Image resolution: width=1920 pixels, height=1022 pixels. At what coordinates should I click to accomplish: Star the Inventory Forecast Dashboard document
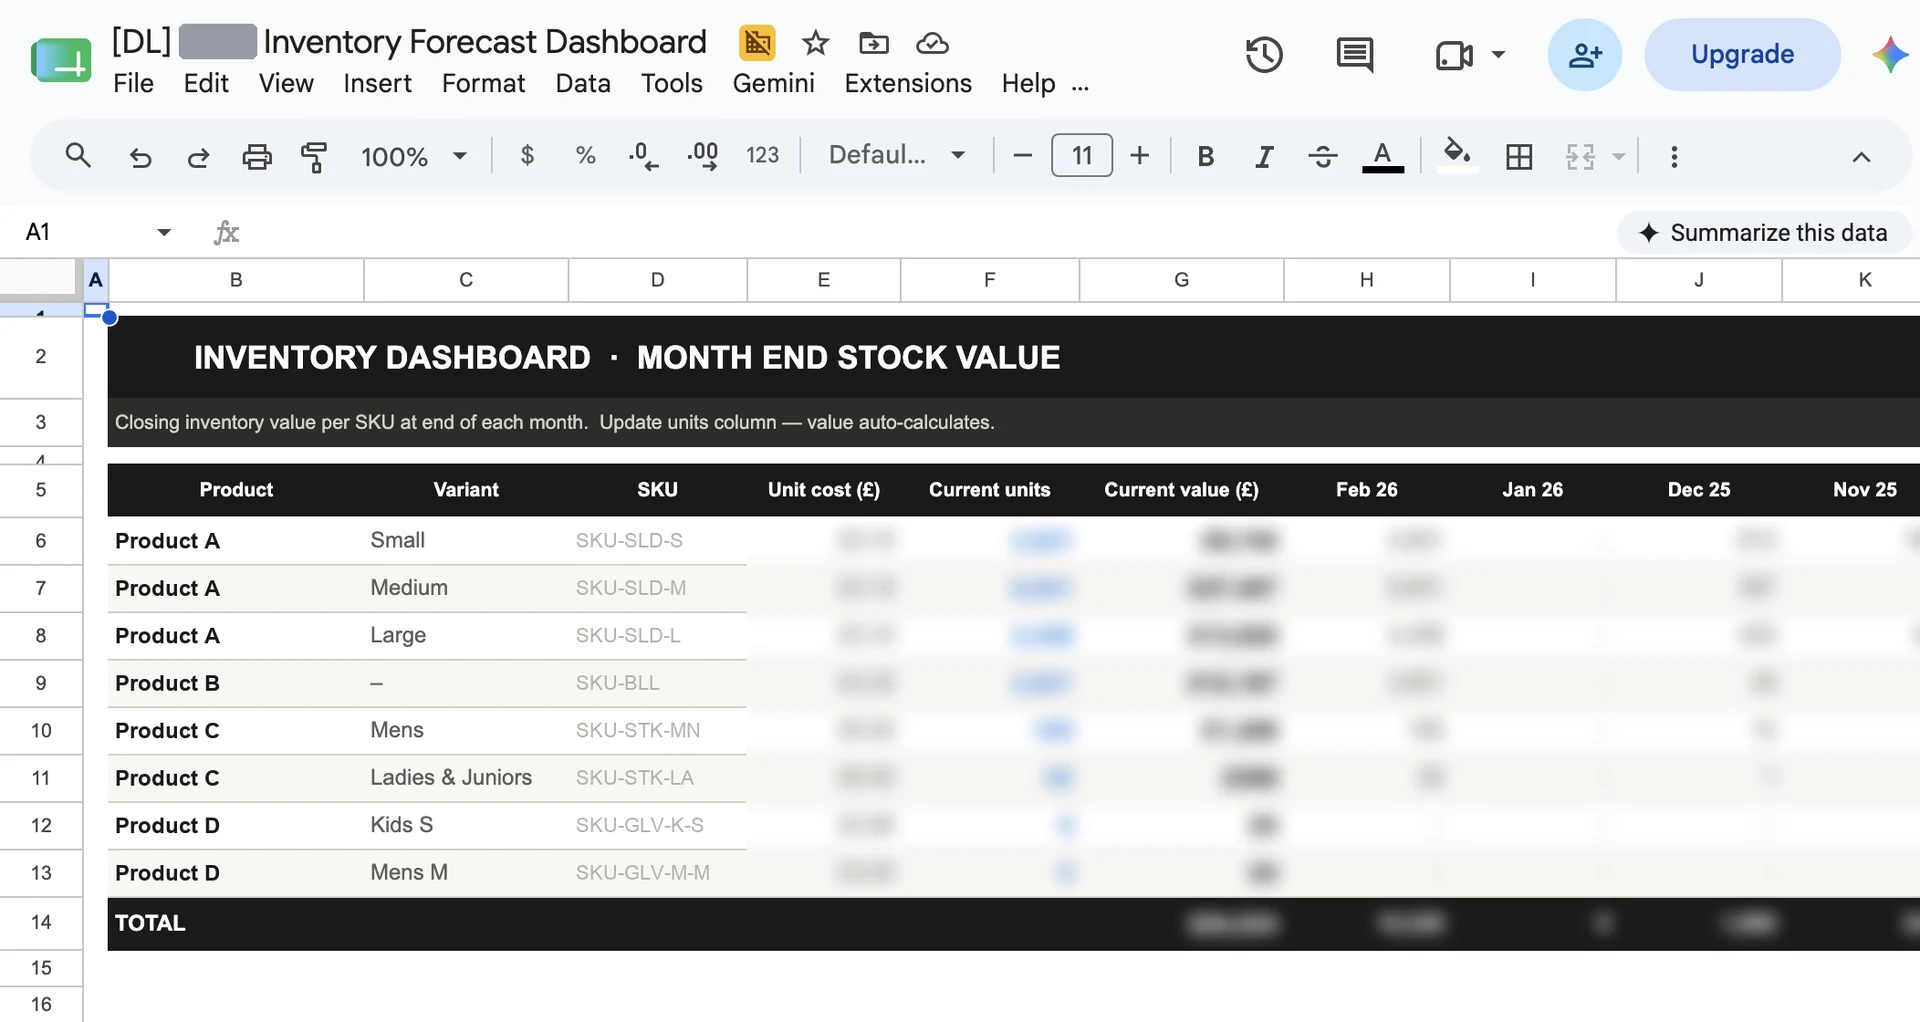pos(816,43)
